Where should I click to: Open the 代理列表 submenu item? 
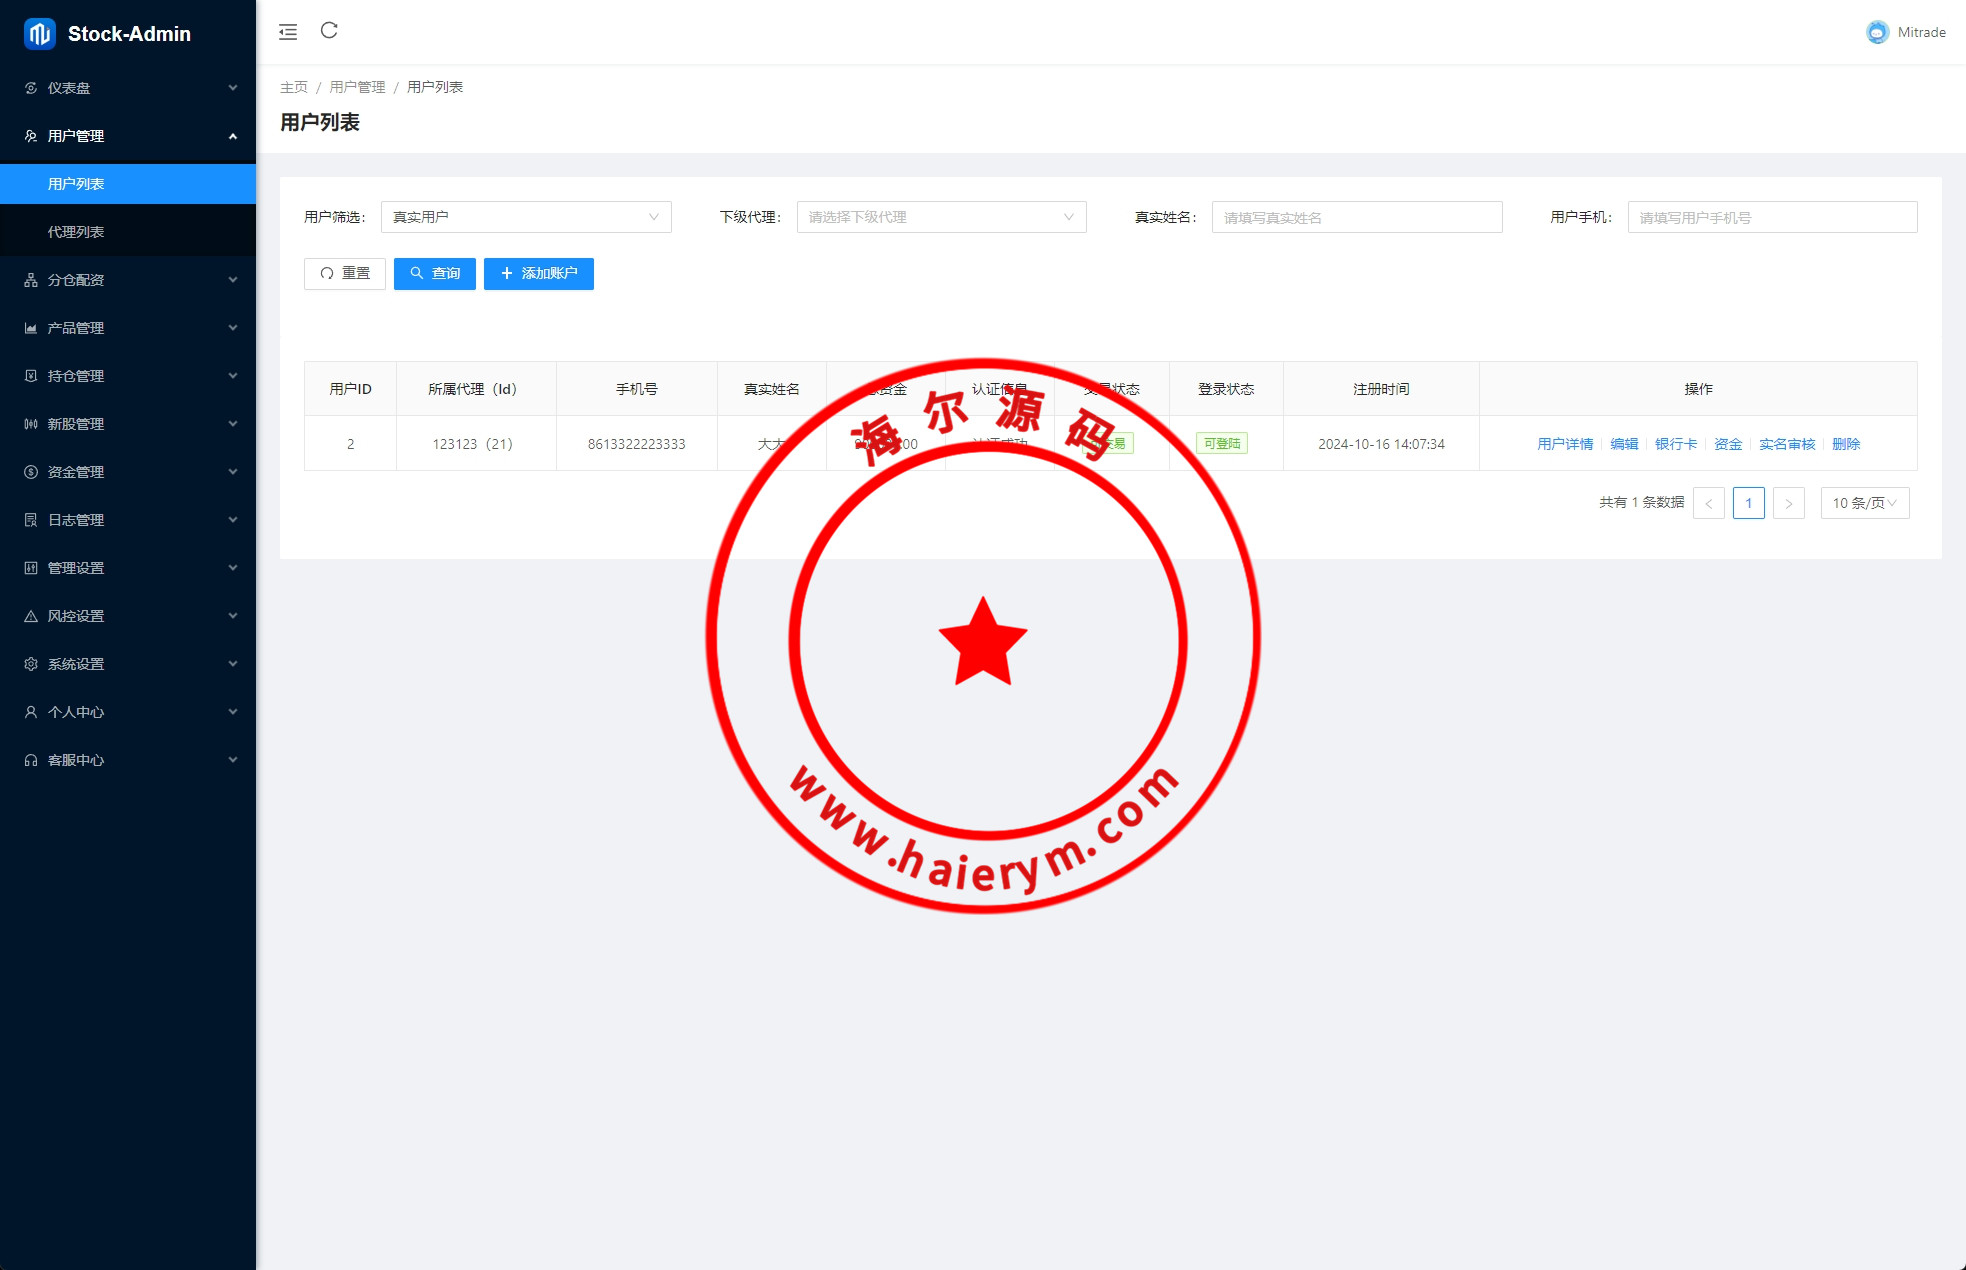[76, 232]
